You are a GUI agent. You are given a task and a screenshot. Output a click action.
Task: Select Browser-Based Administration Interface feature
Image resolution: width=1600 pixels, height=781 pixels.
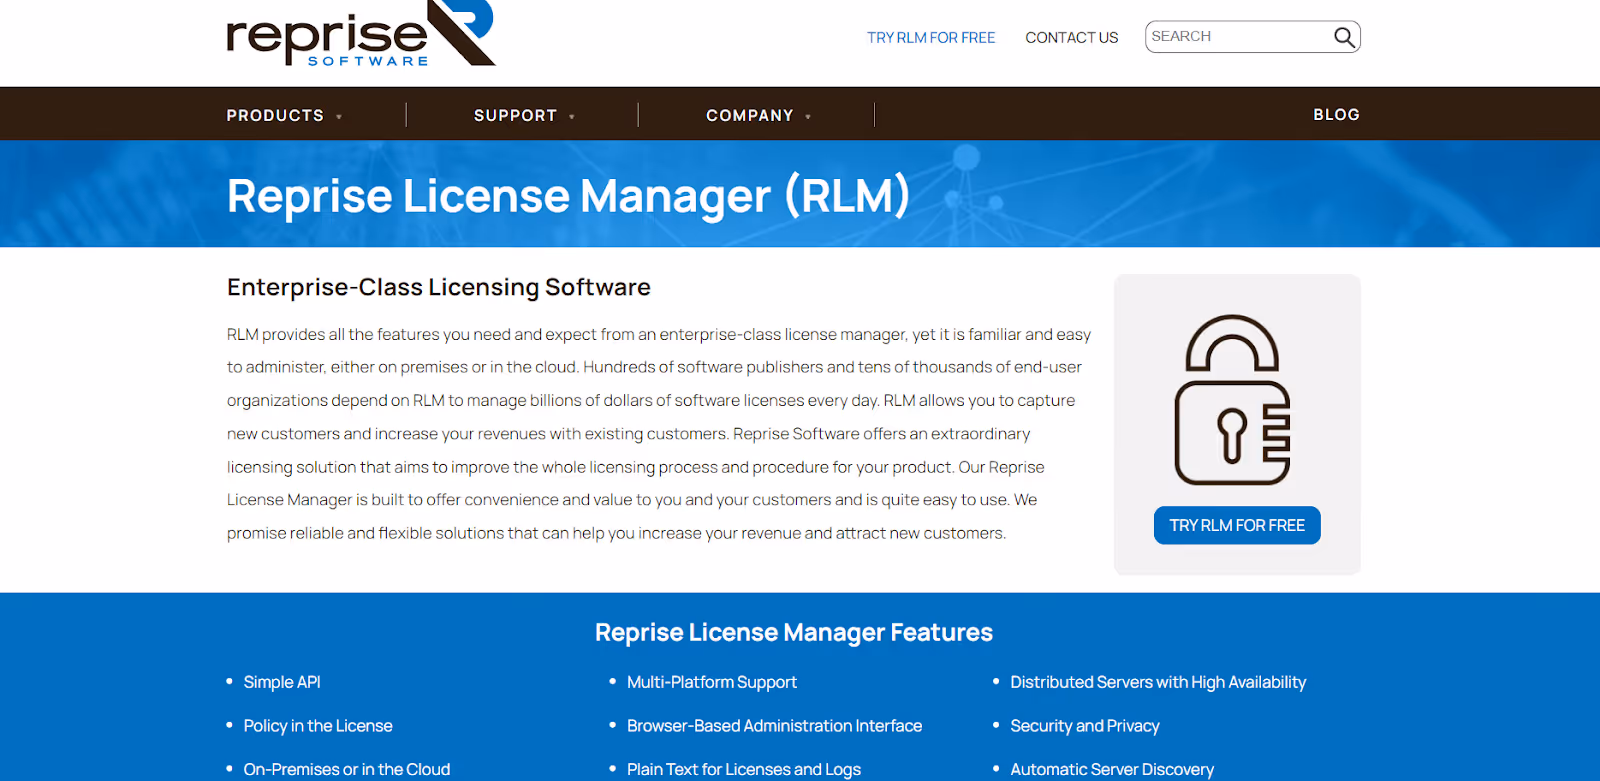point(774,726)
